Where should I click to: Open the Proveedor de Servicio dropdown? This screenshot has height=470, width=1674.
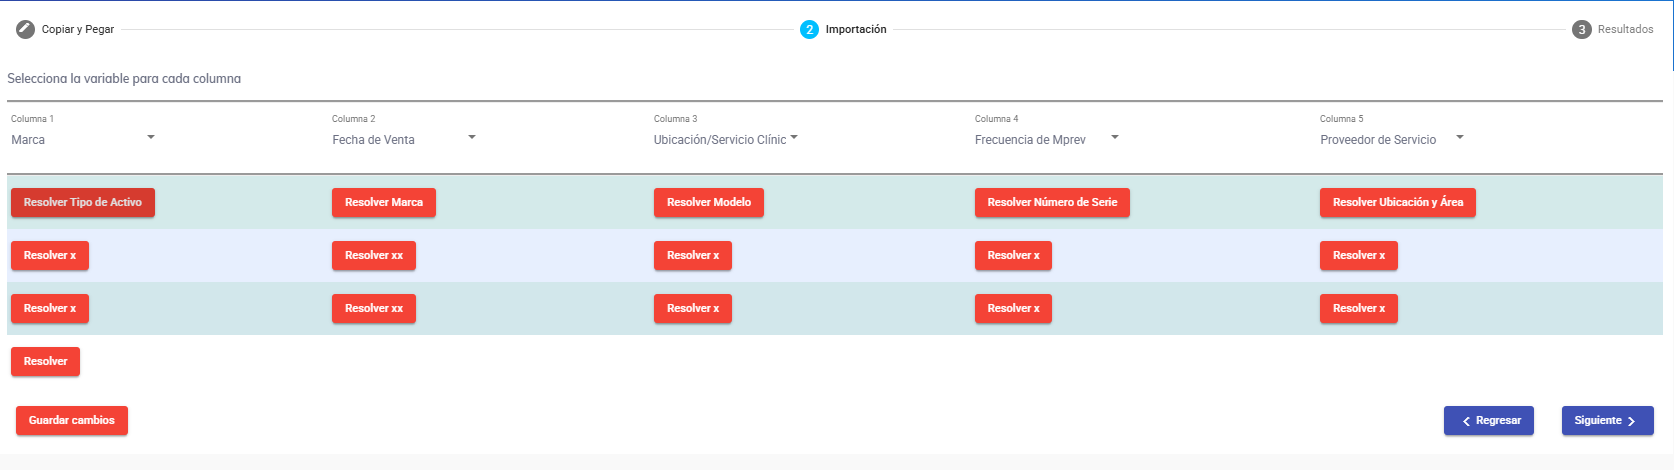coord(1460,137)
